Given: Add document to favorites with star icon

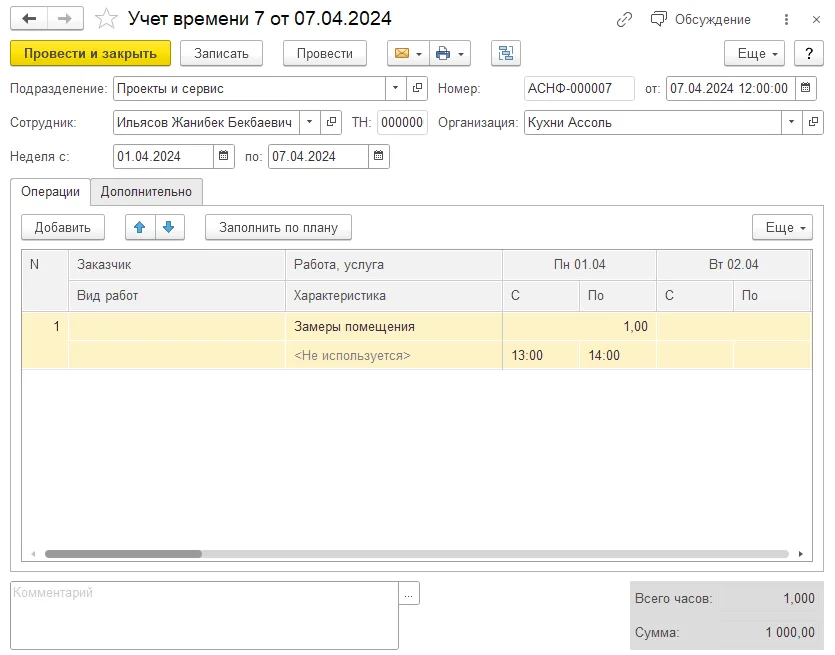Looking at the screenshot, I should [106, 19].
